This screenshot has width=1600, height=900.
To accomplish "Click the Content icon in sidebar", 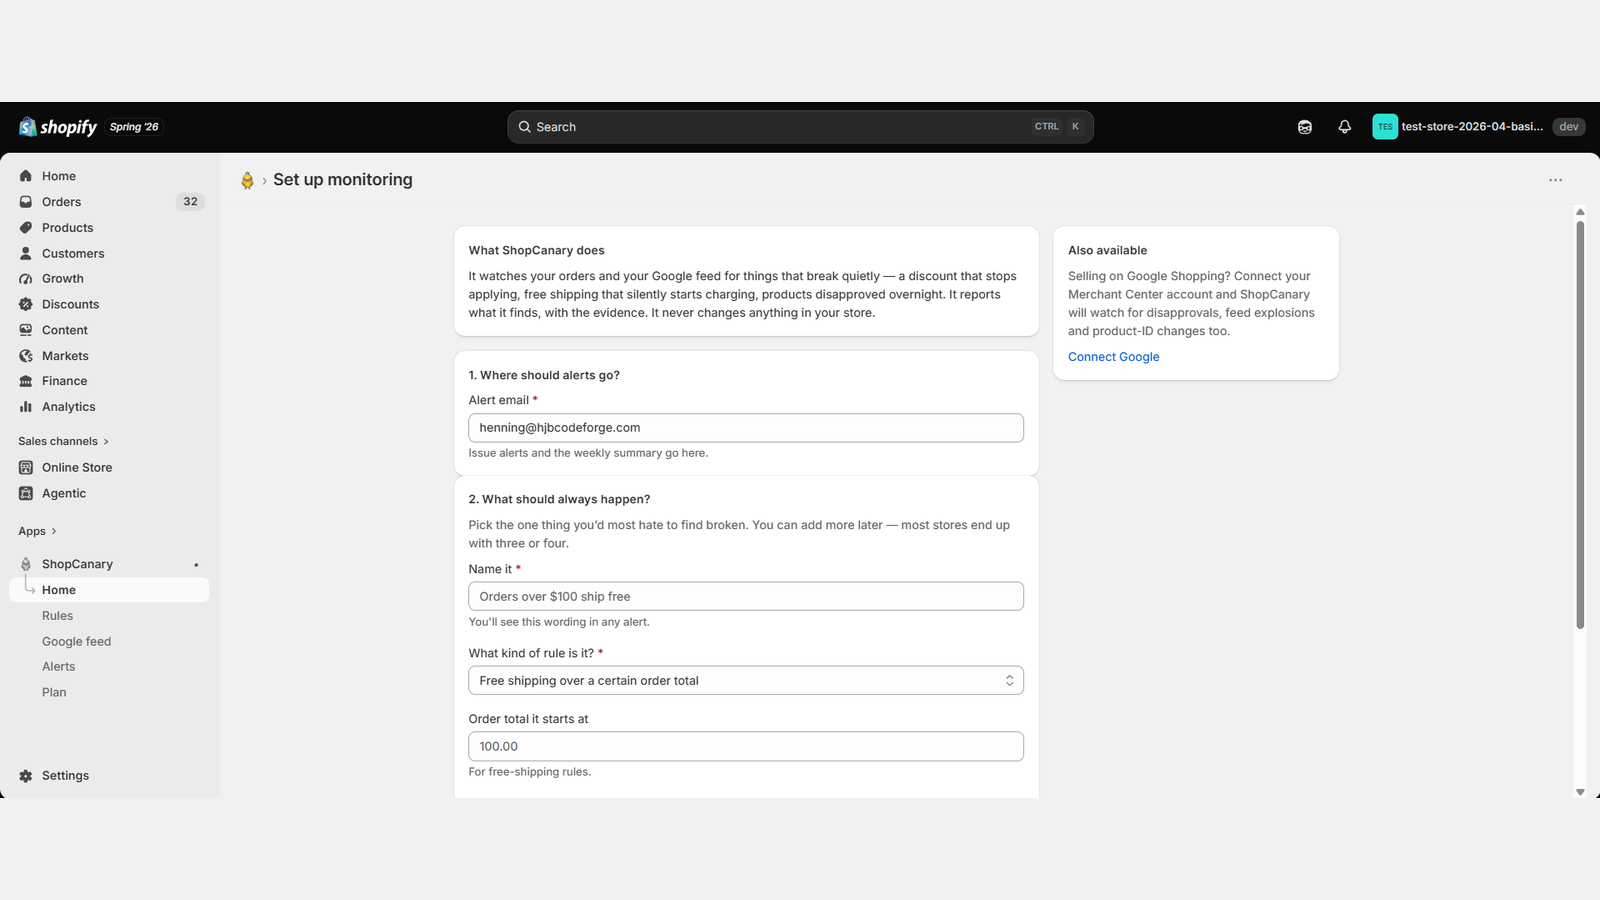I will click(x=26, y=330).
